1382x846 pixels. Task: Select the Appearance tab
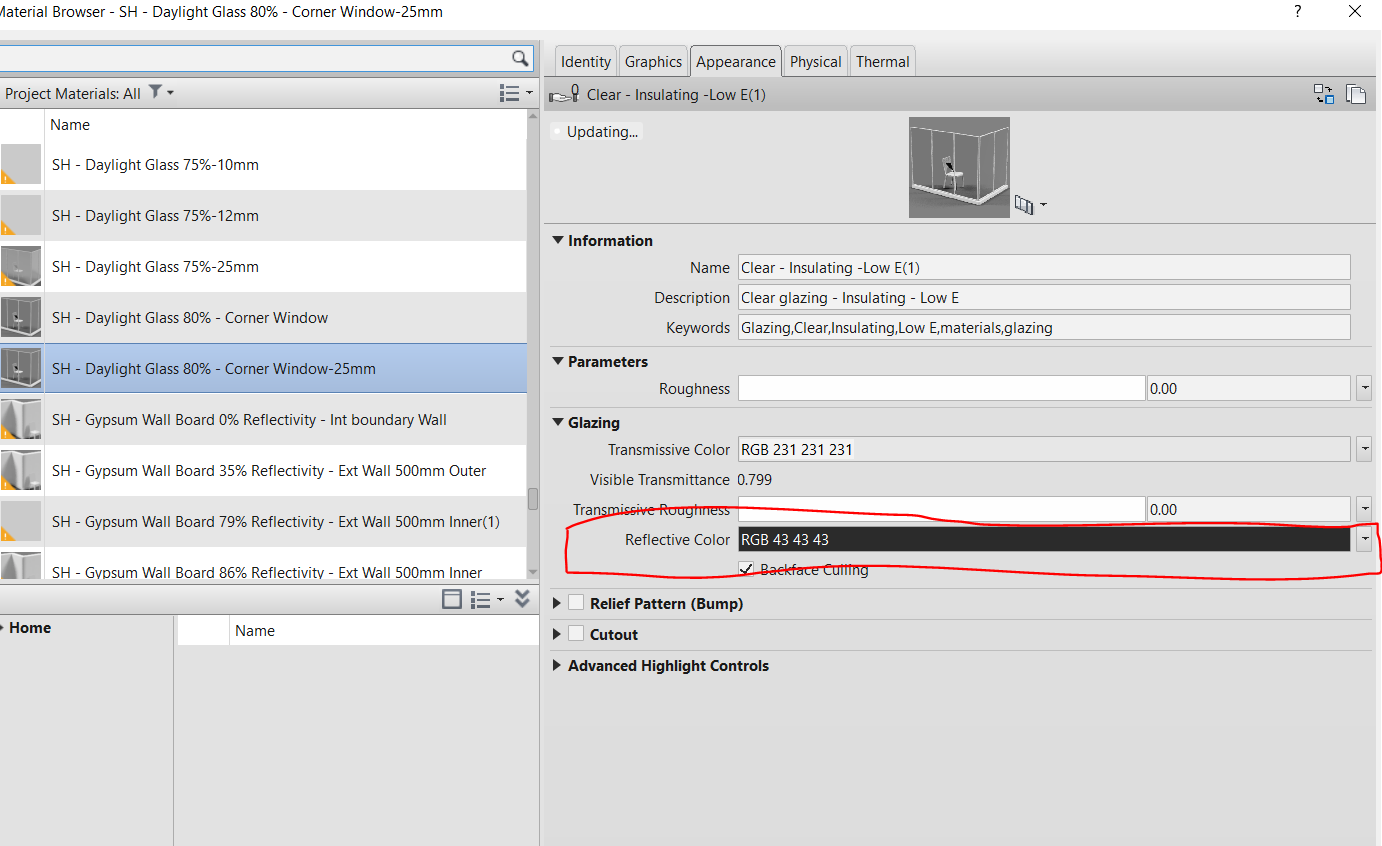pos(736,61)
